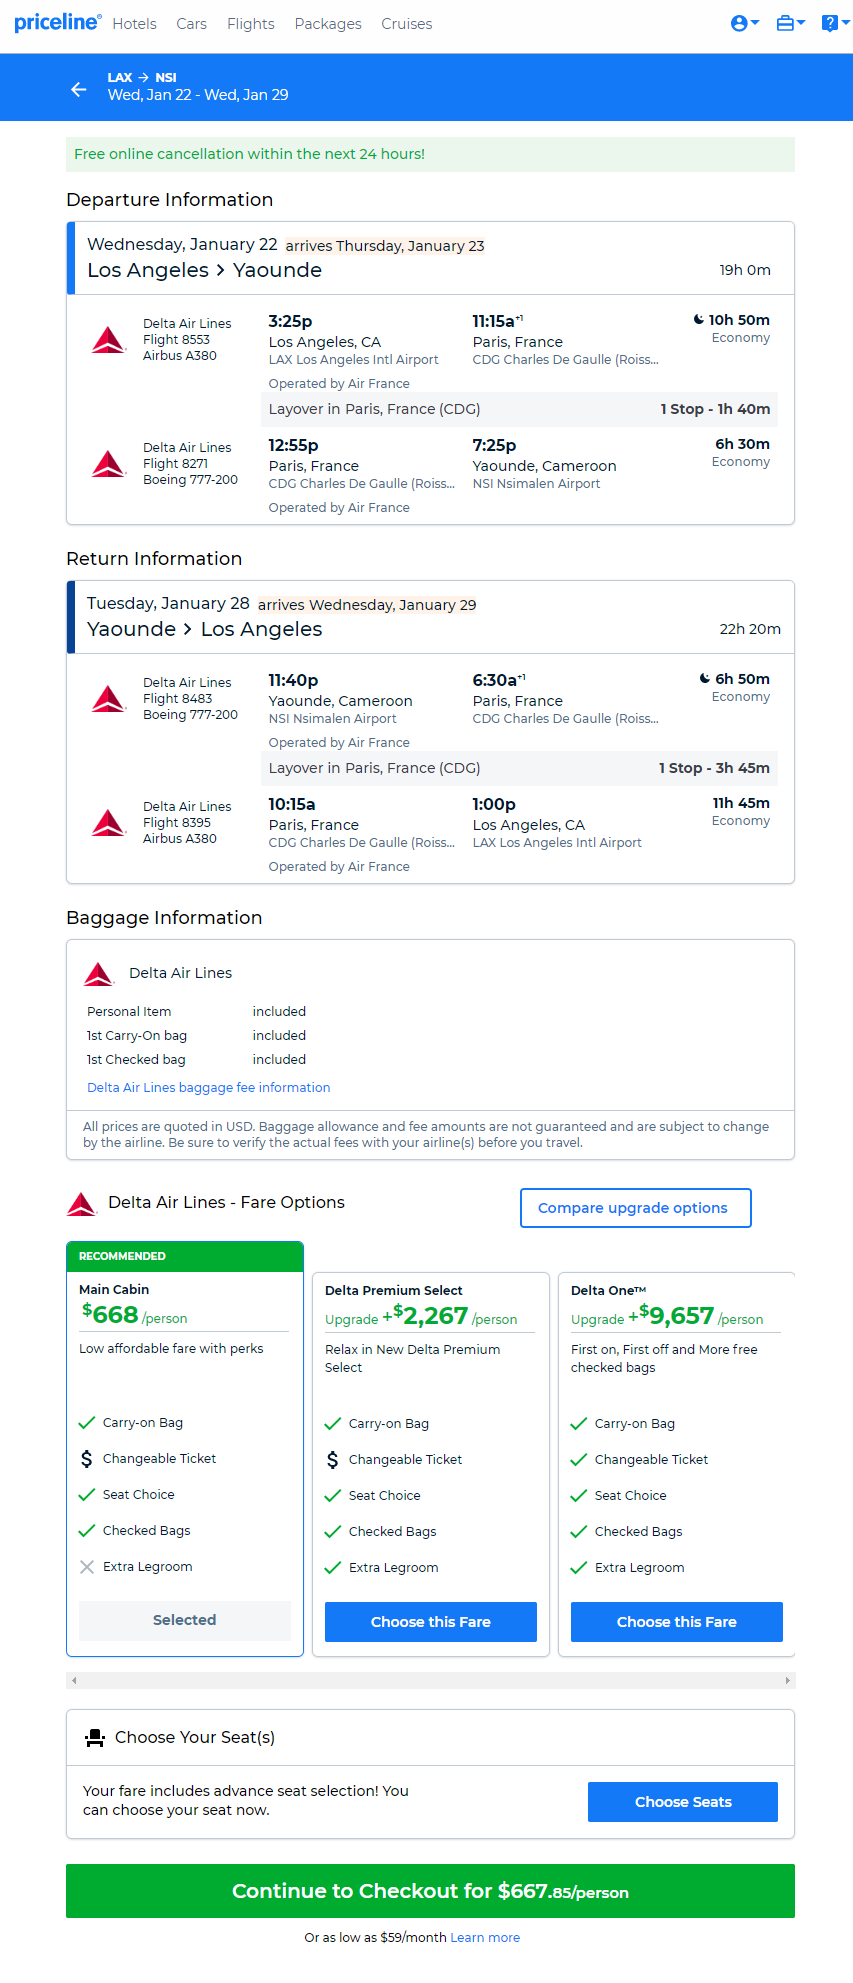The height and width of the screenshot is (1983, 853).
Task: Open the account profile icon menu
Action: (x=745, y=23)
